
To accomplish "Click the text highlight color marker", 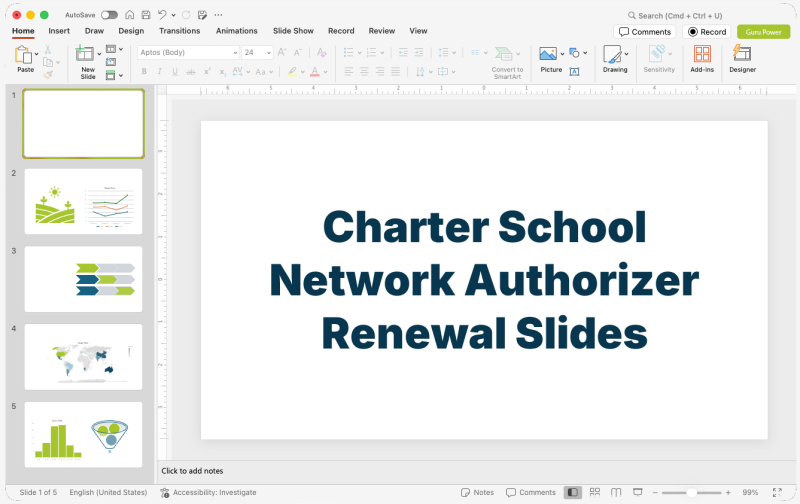I will (x=292, y=72).
